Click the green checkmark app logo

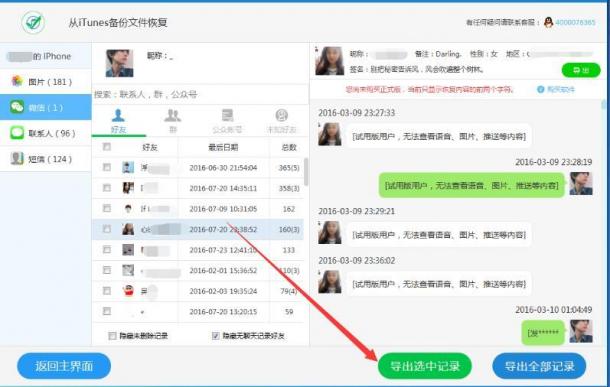click(x=33, y=22)
